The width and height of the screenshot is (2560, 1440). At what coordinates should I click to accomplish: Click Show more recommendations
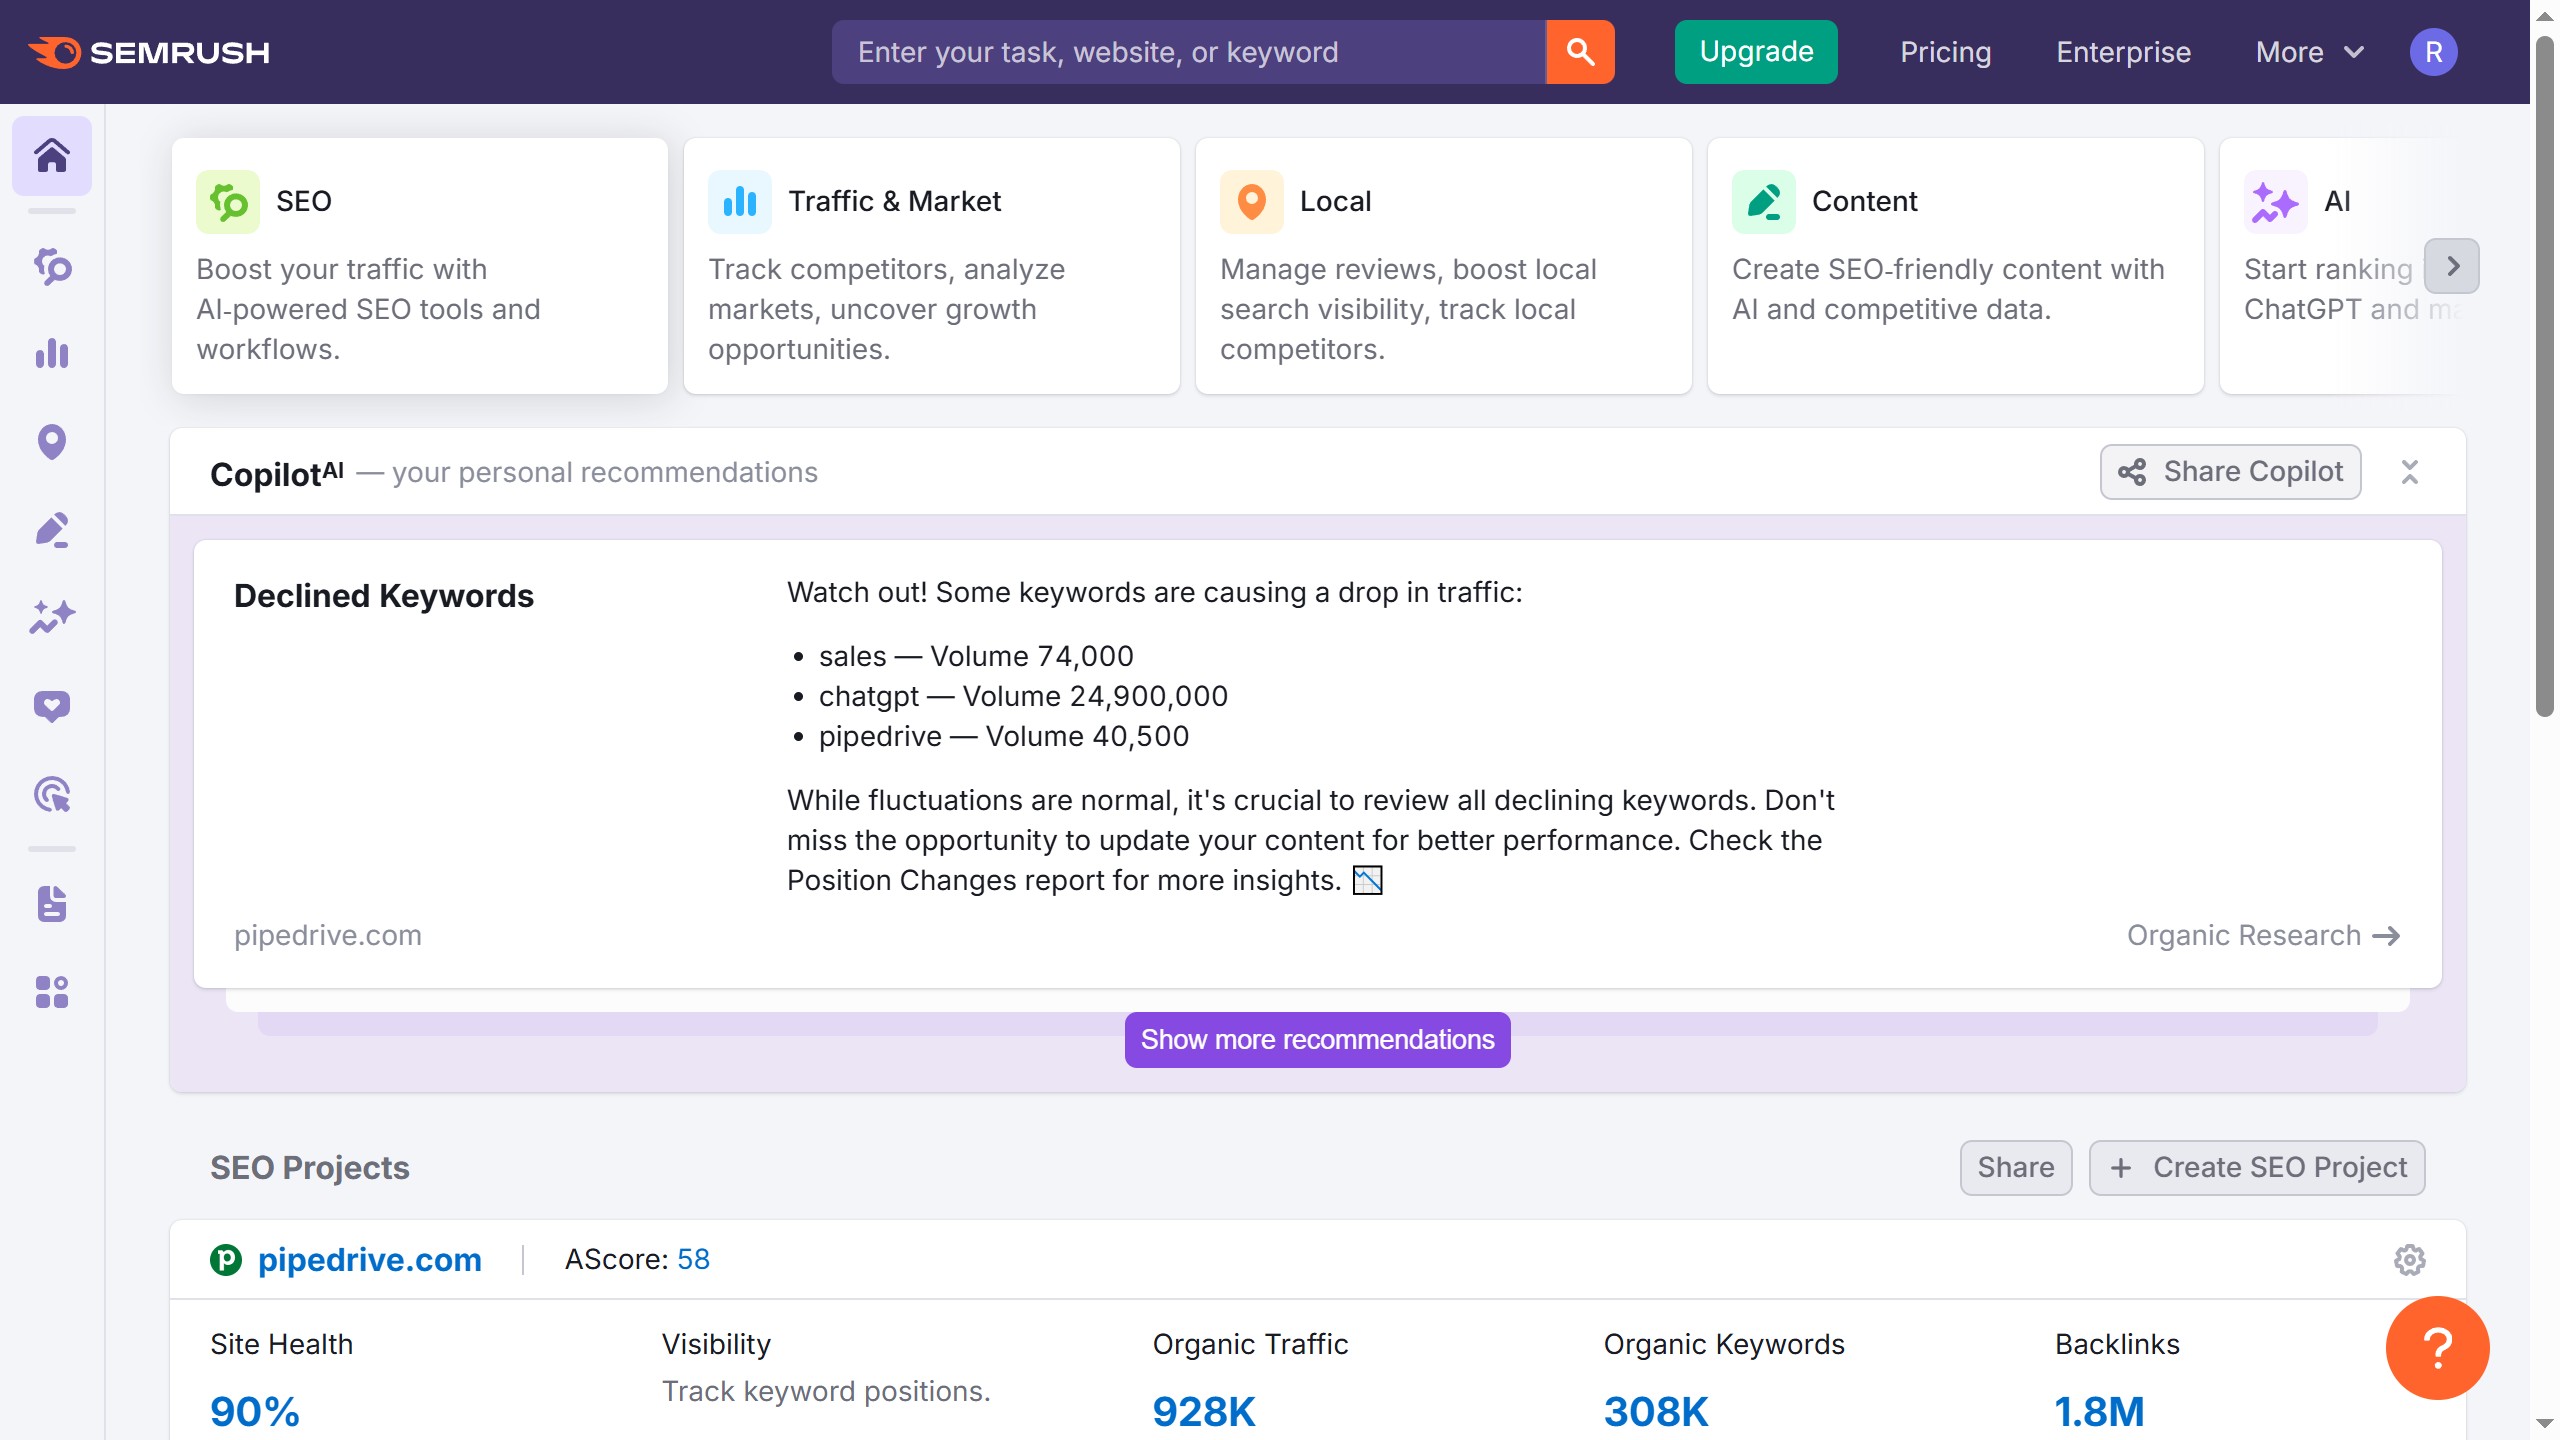[1317, 1039]
